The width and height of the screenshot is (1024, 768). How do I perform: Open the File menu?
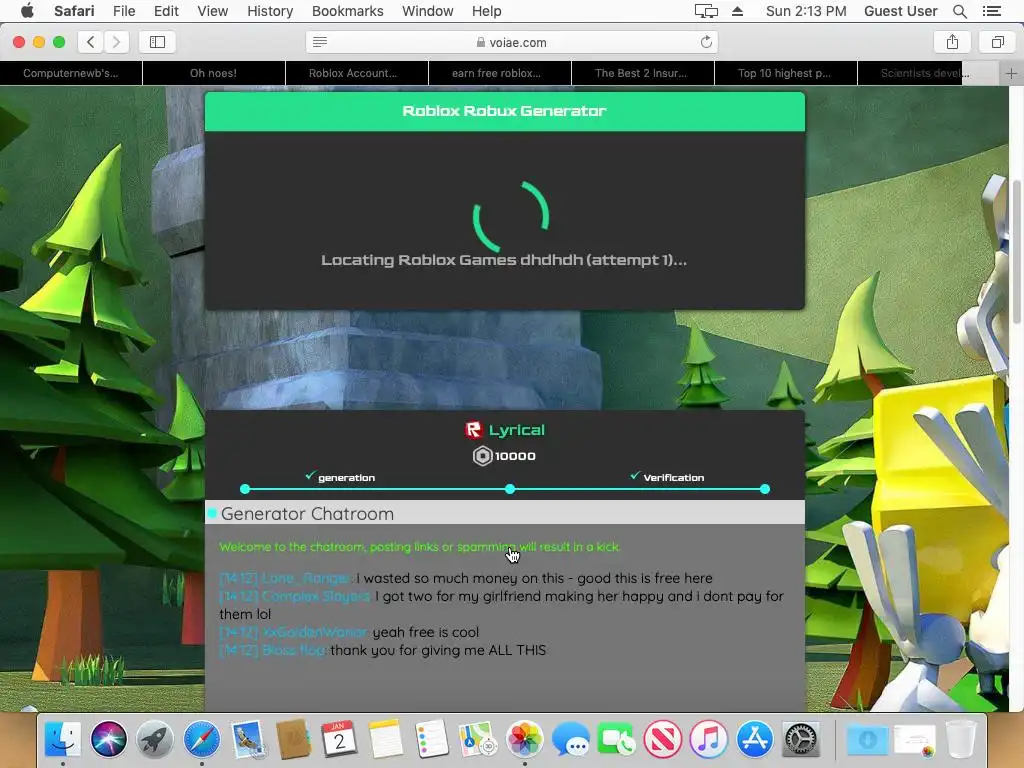click(123, 11)
